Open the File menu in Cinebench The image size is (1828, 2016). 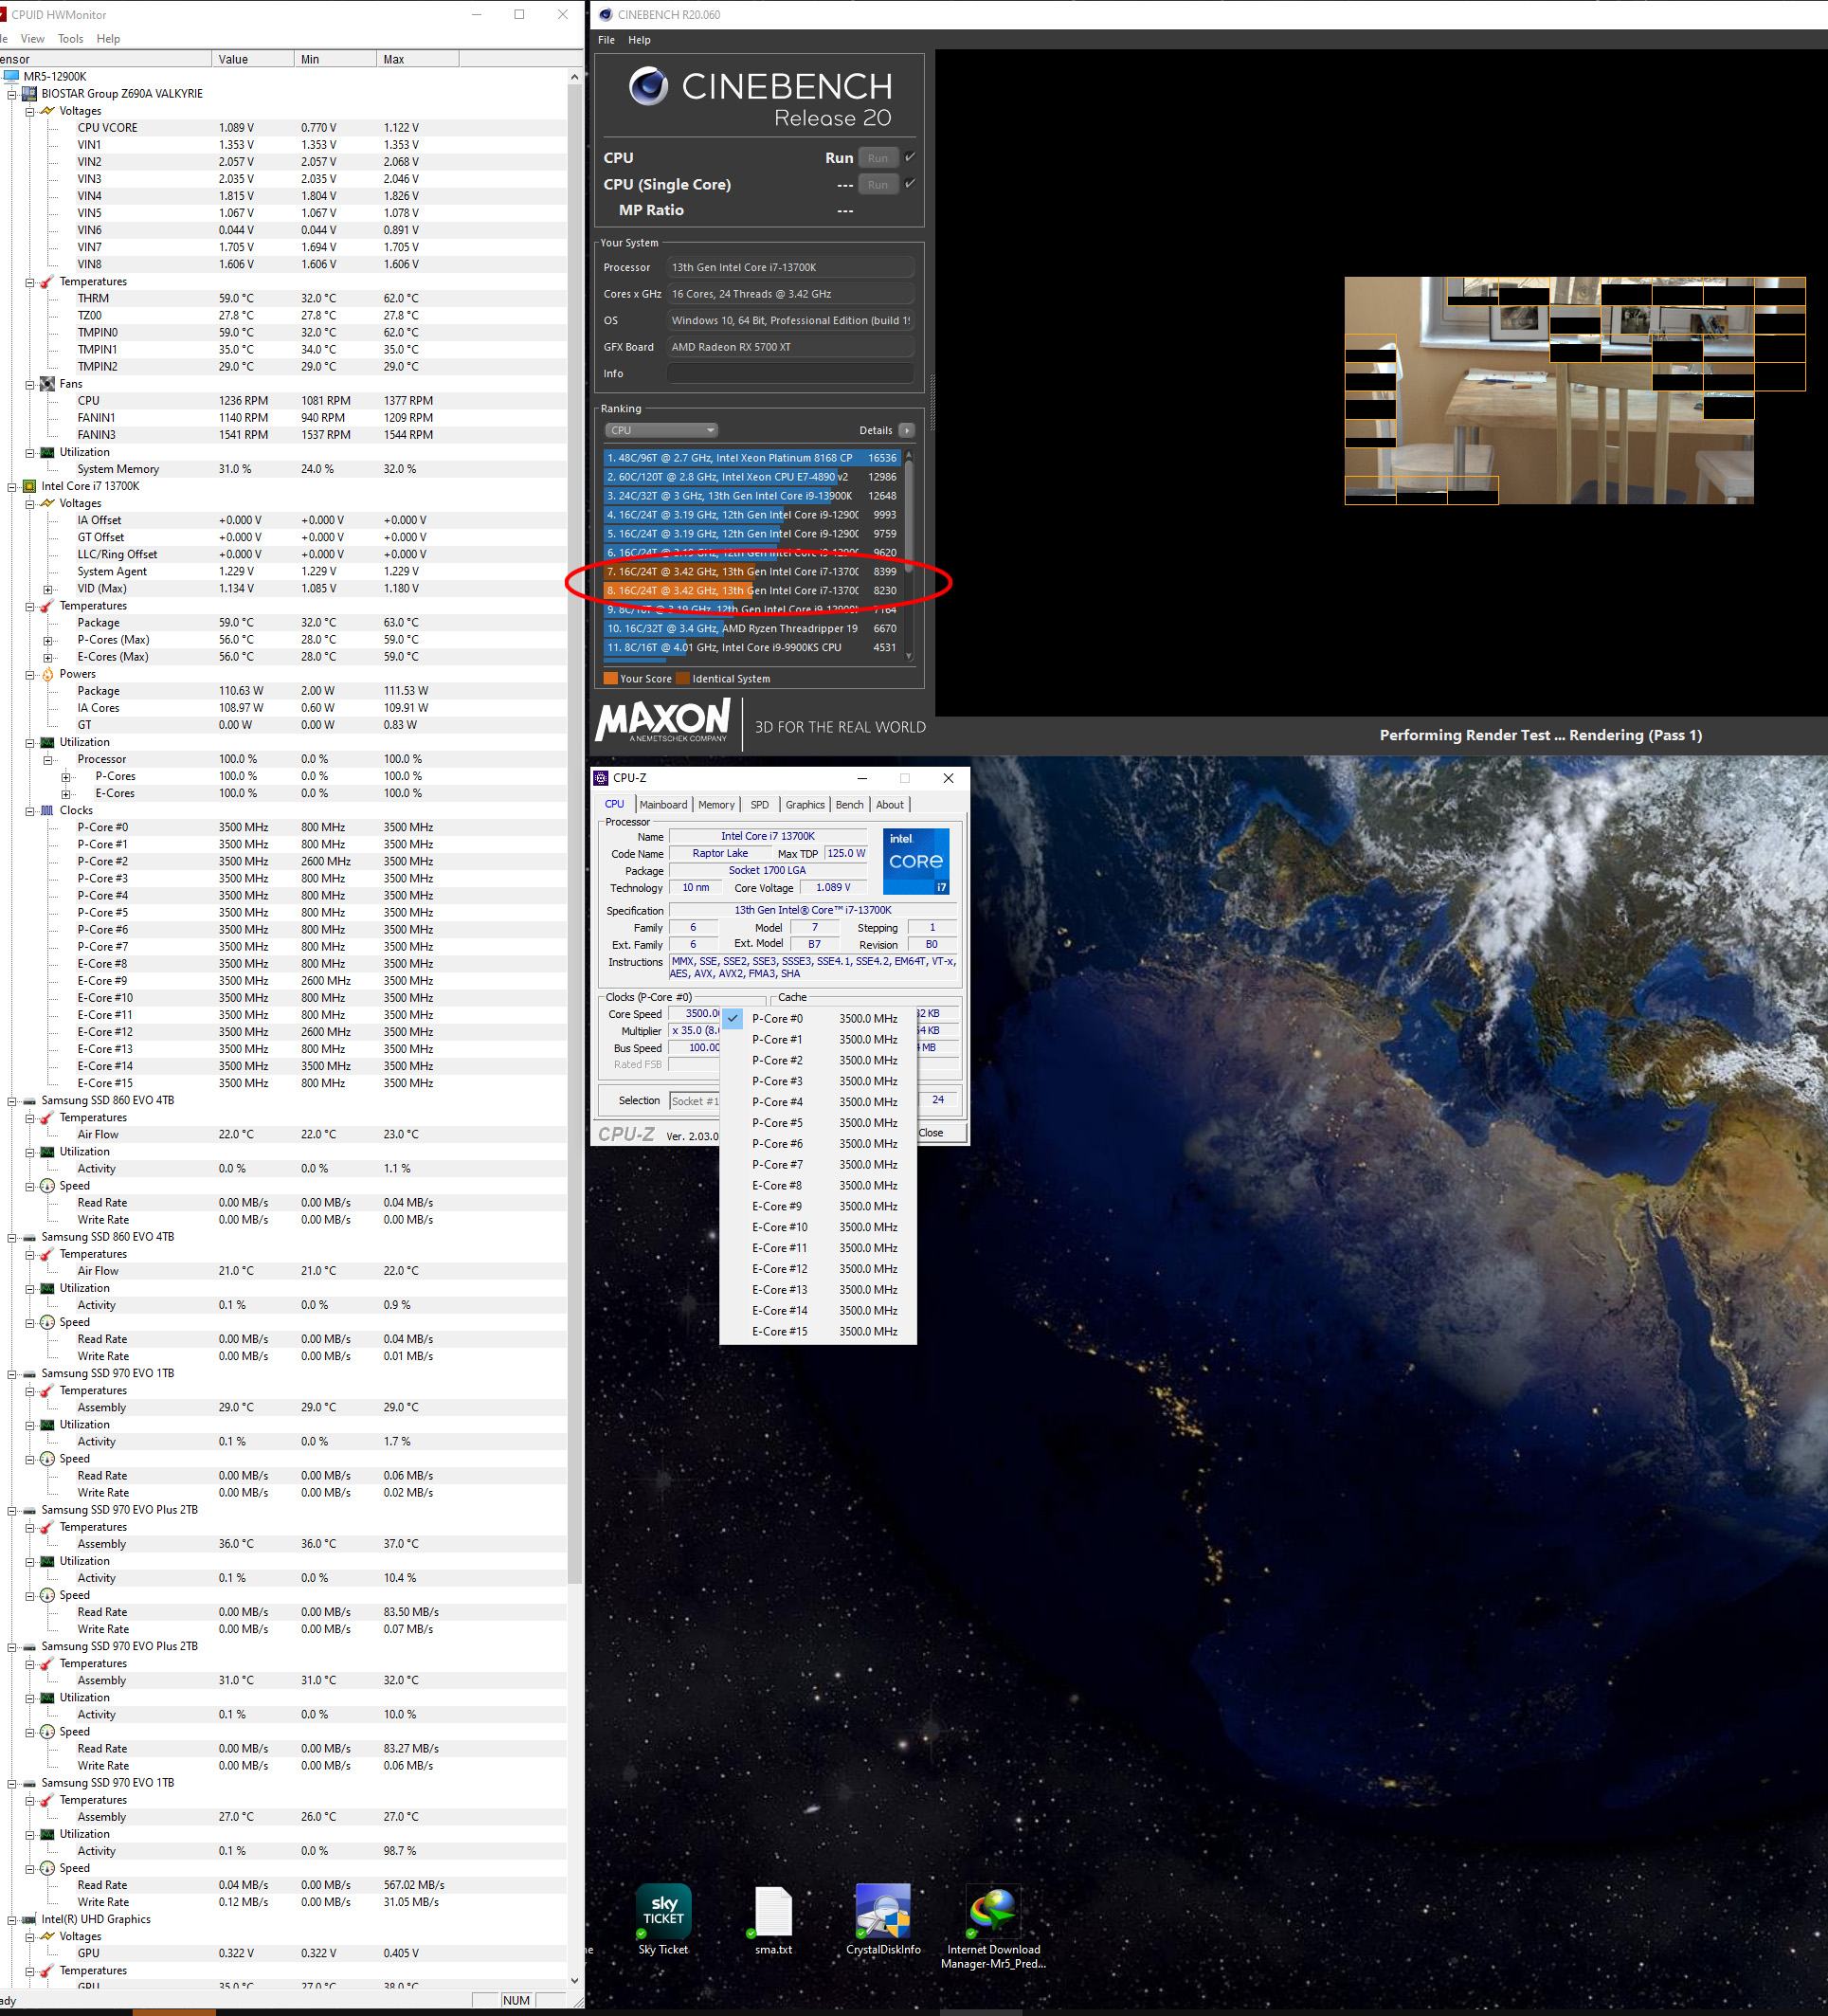pyautogui.click(x=606, y=40)
